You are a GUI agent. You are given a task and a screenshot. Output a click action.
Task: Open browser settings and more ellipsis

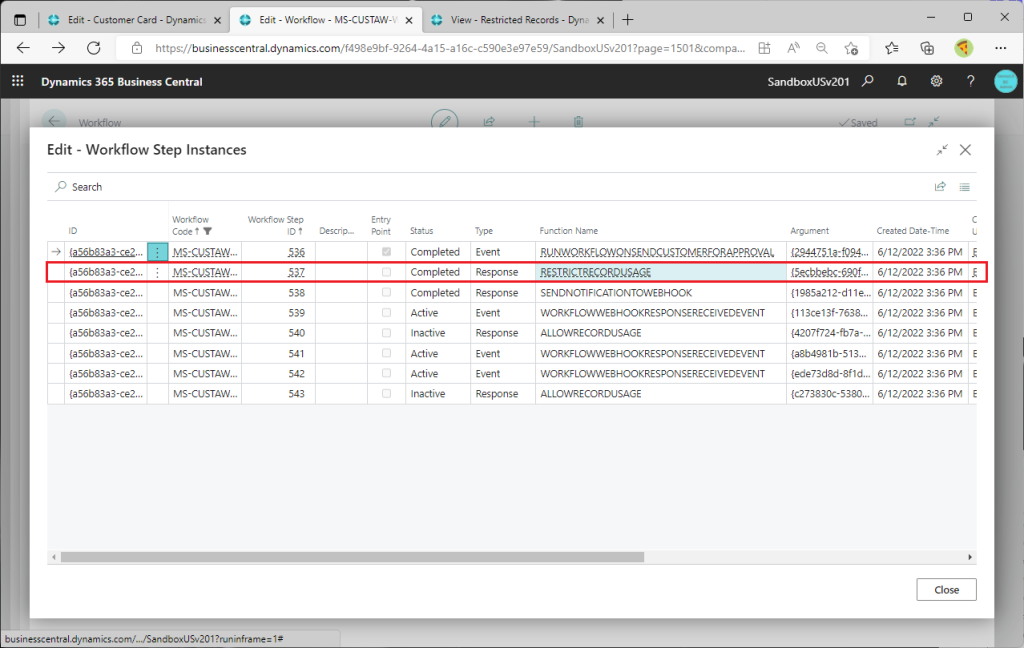1000,48
